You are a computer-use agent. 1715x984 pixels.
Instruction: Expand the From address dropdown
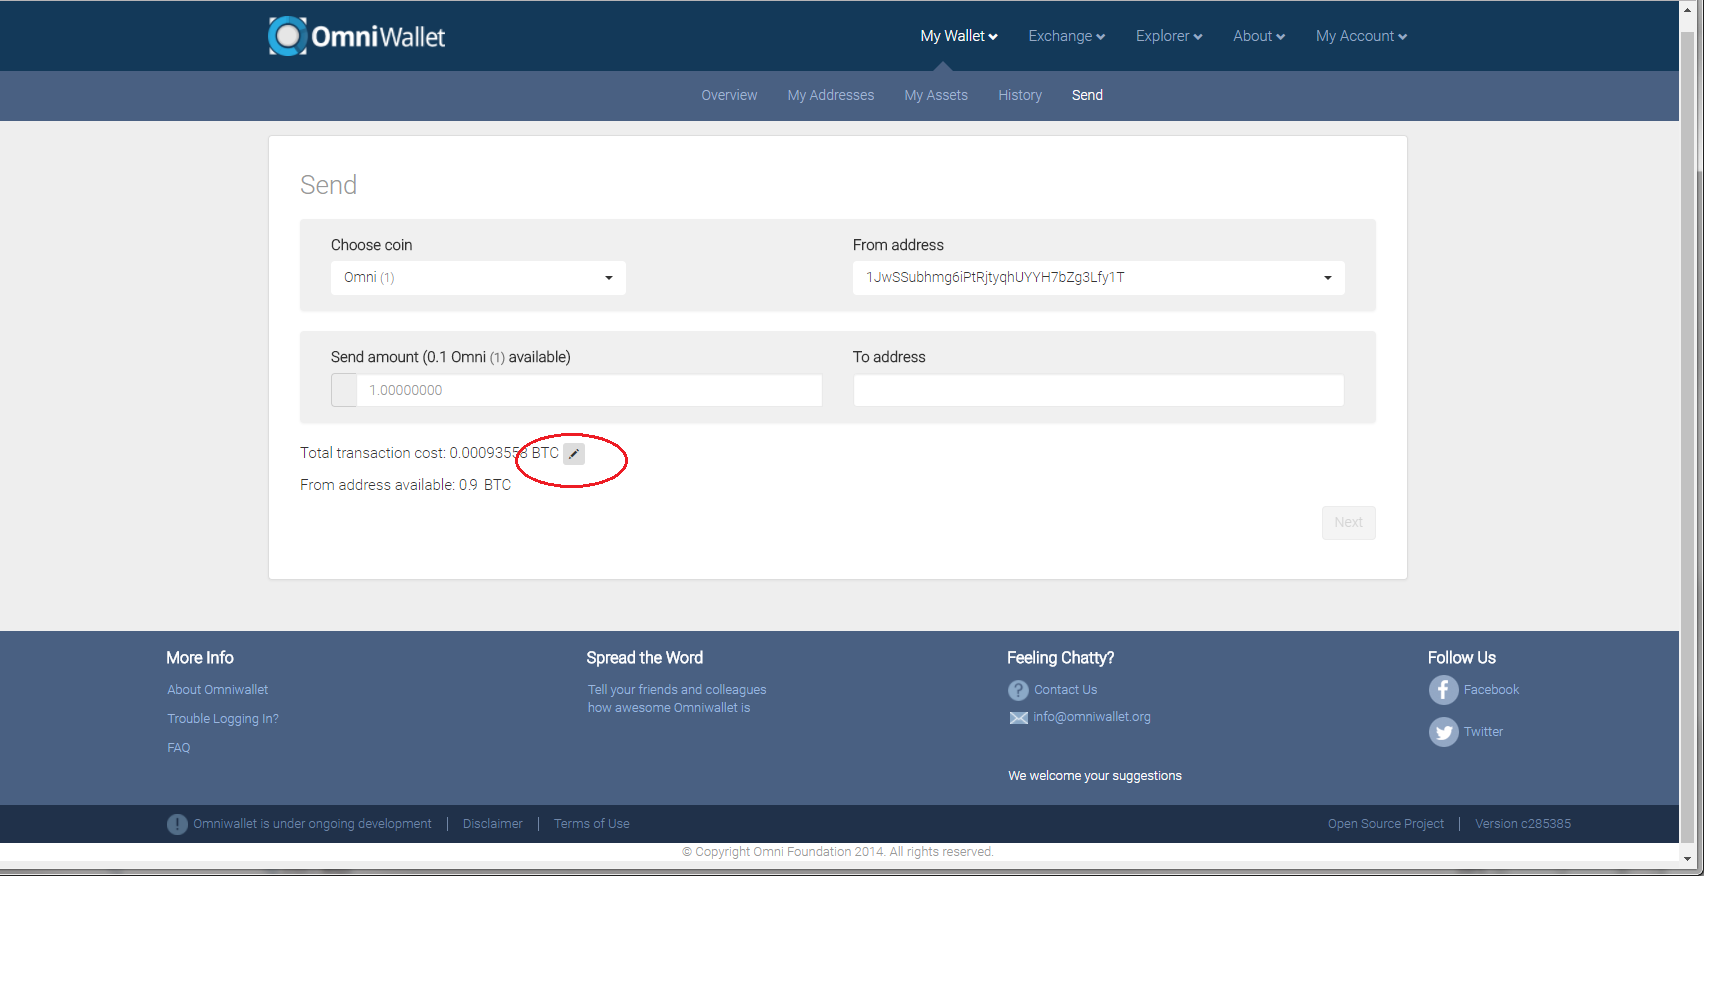1098,278
